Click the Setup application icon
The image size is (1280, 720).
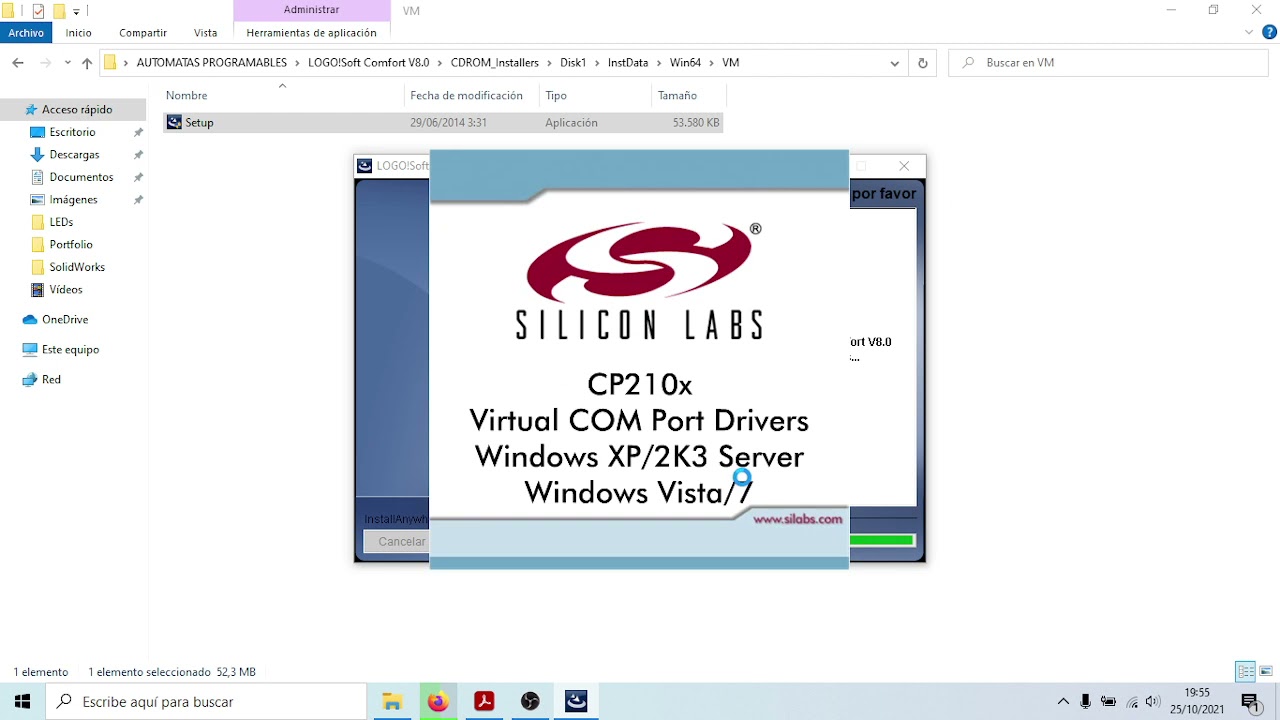(175, 122)
